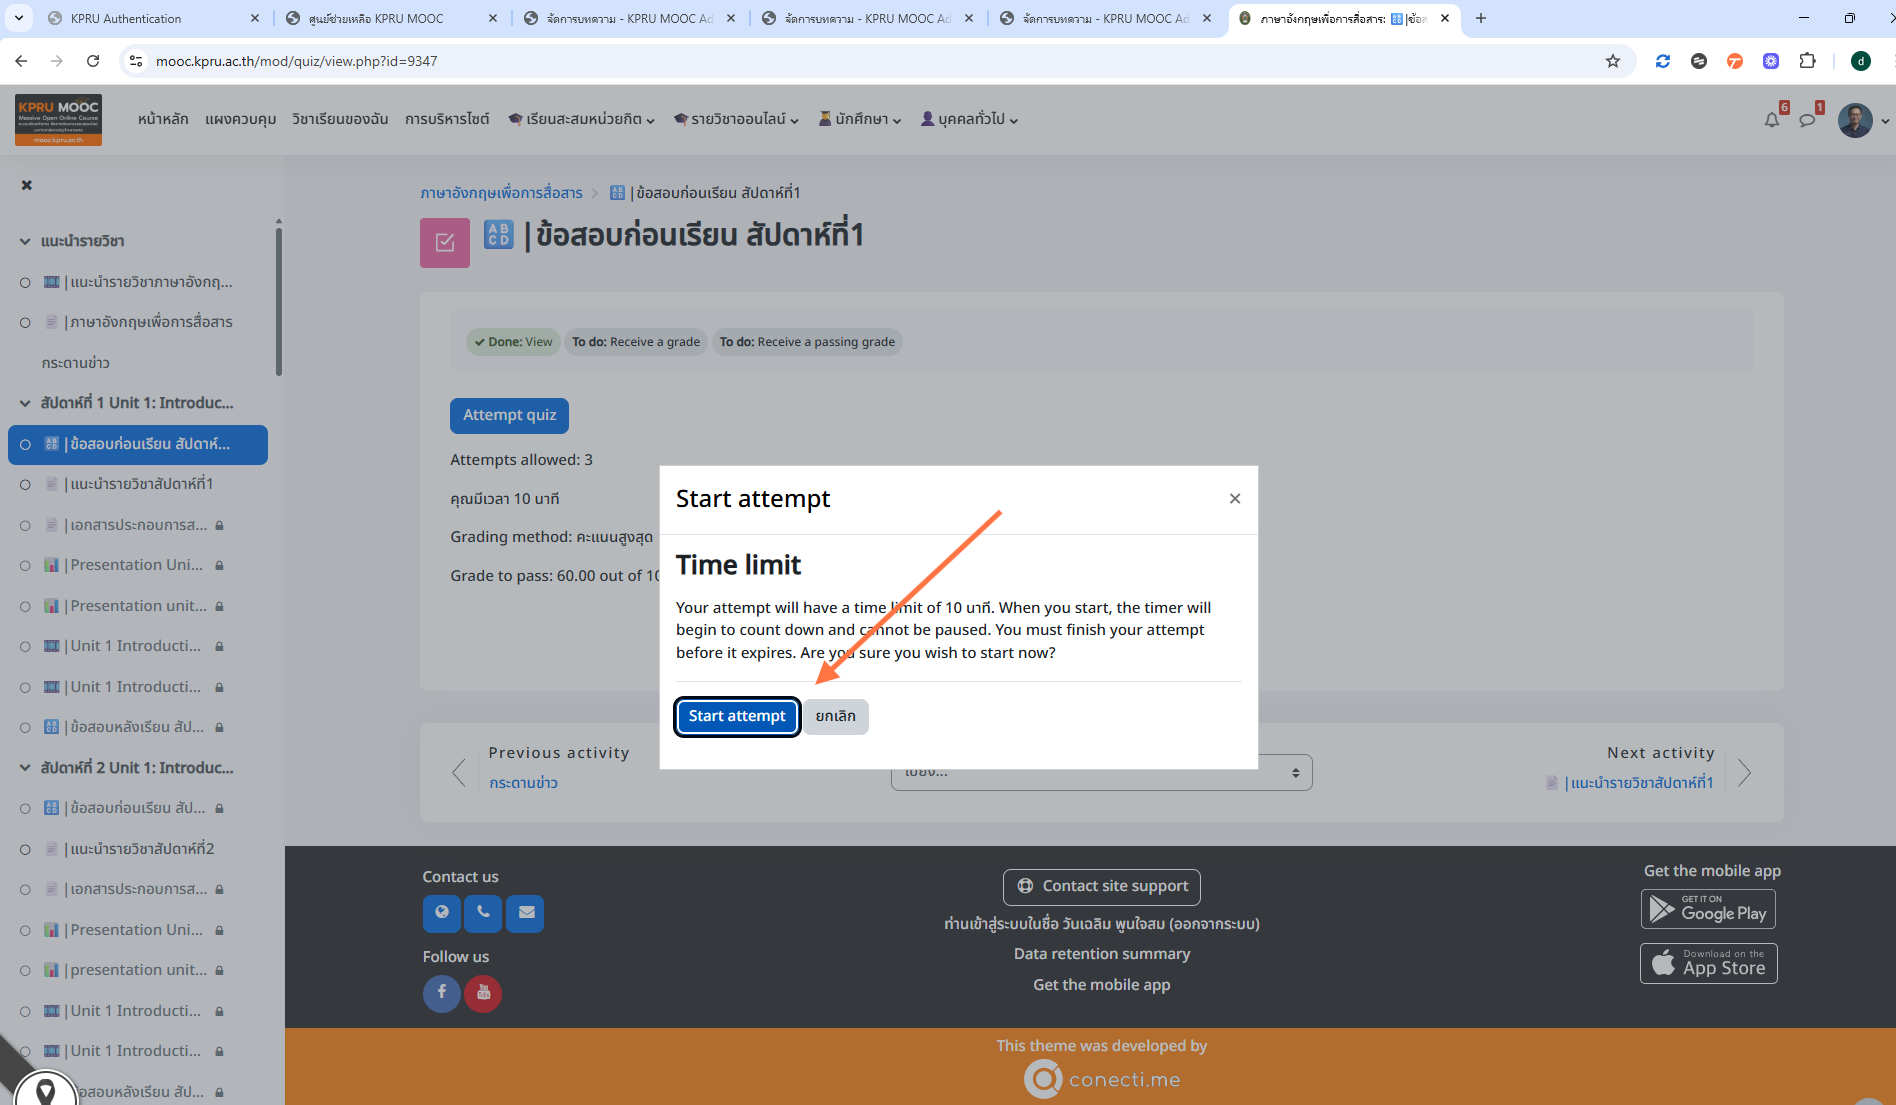Open the นักศึกษา dropdown menu
The image size is (1896, 1105).
[860, 119]
